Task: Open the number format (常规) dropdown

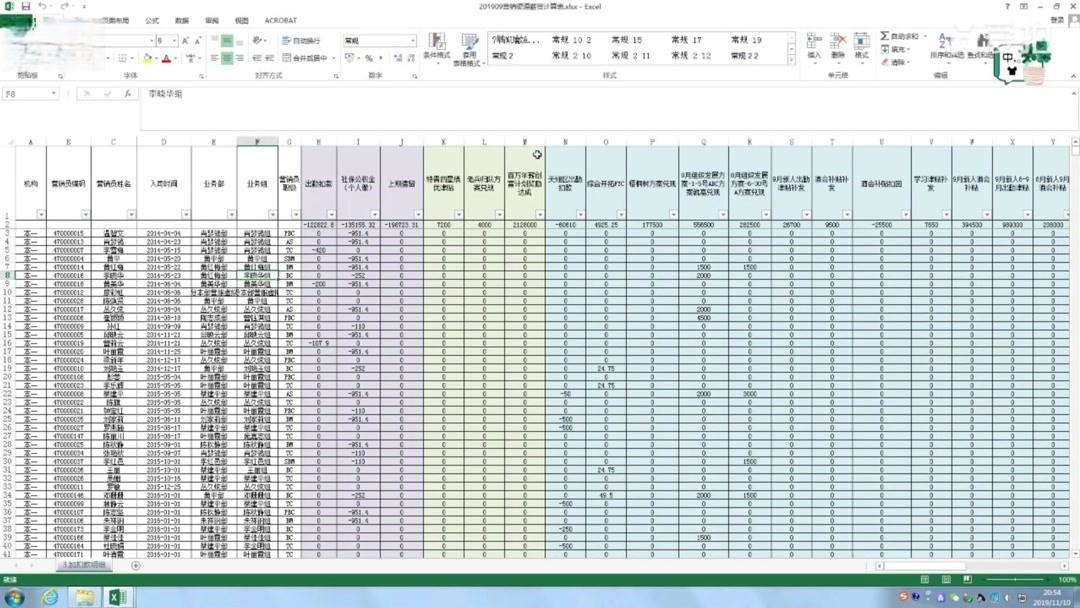Action: point(413,41)
